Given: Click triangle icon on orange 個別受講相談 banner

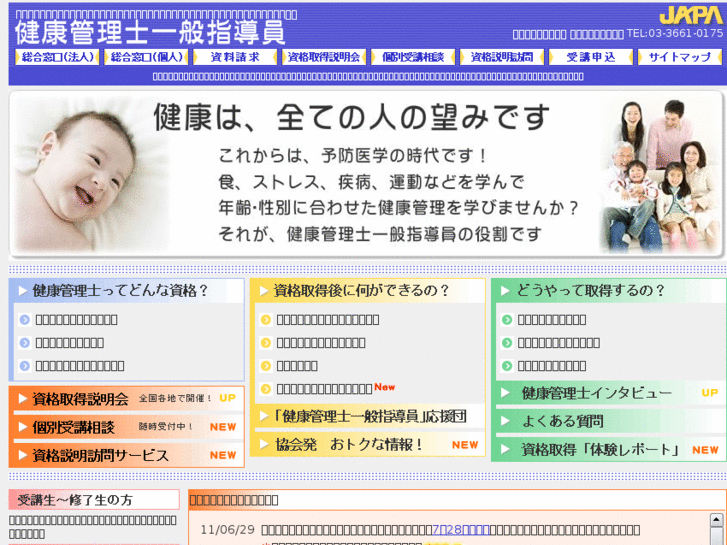Looking at the screenshot, I should [x=22, y=427].
